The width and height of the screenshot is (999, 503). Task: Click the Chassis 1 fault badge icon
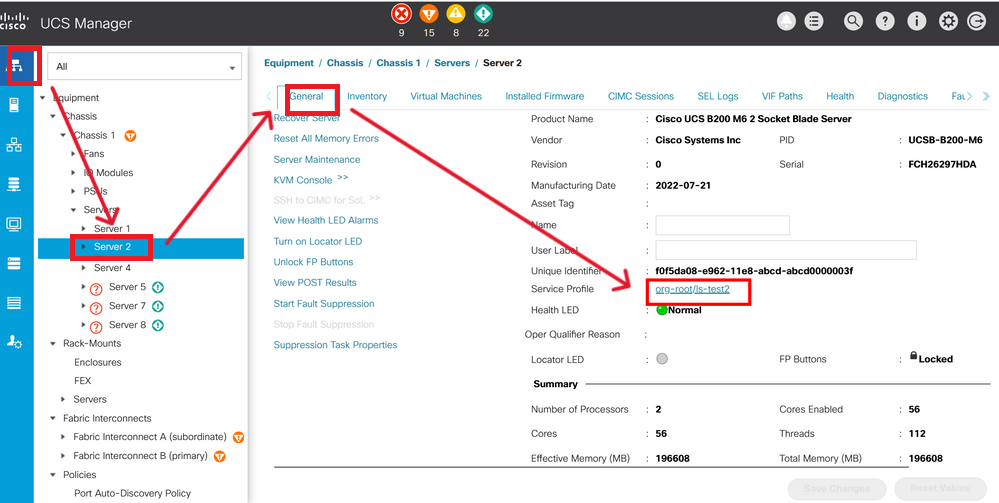click(131, 135)
